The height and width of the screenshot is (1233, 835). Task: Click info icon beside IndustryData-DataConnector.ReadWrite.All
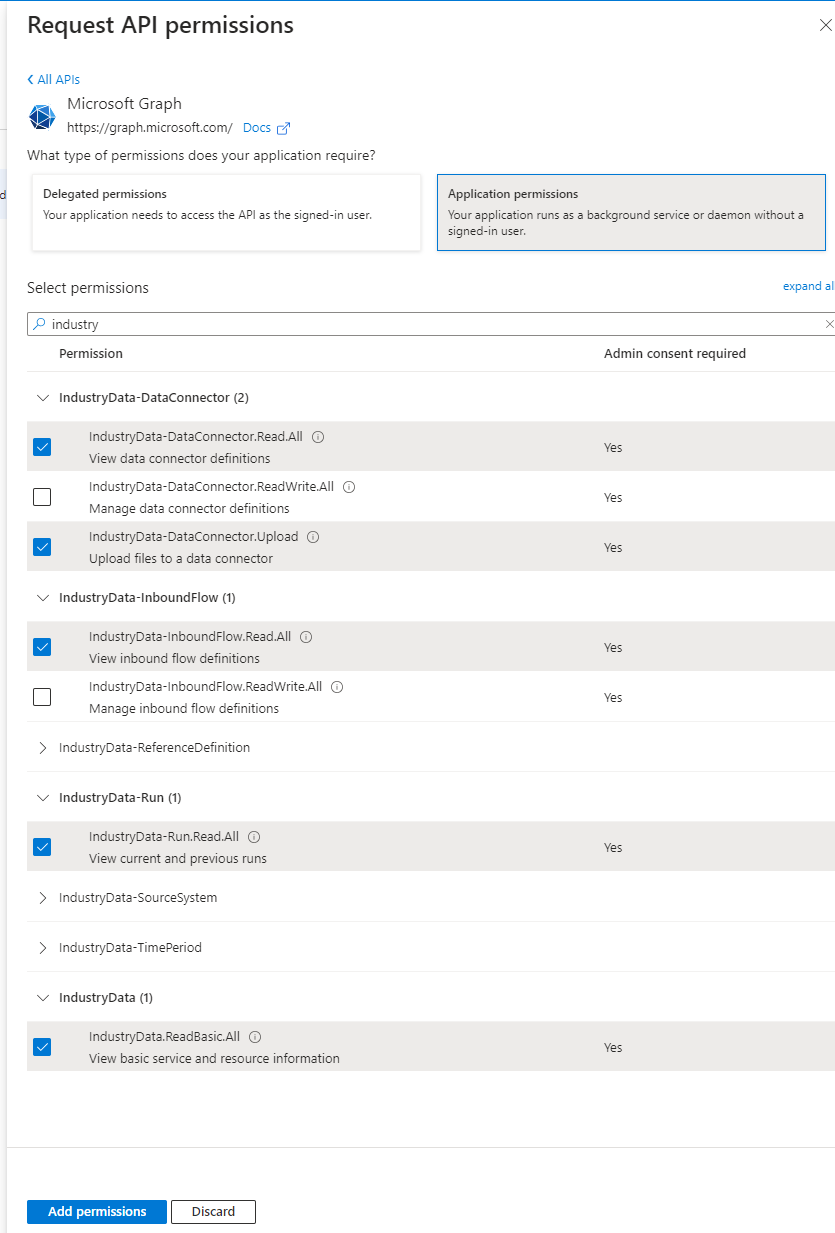click(x=349, y=487)
